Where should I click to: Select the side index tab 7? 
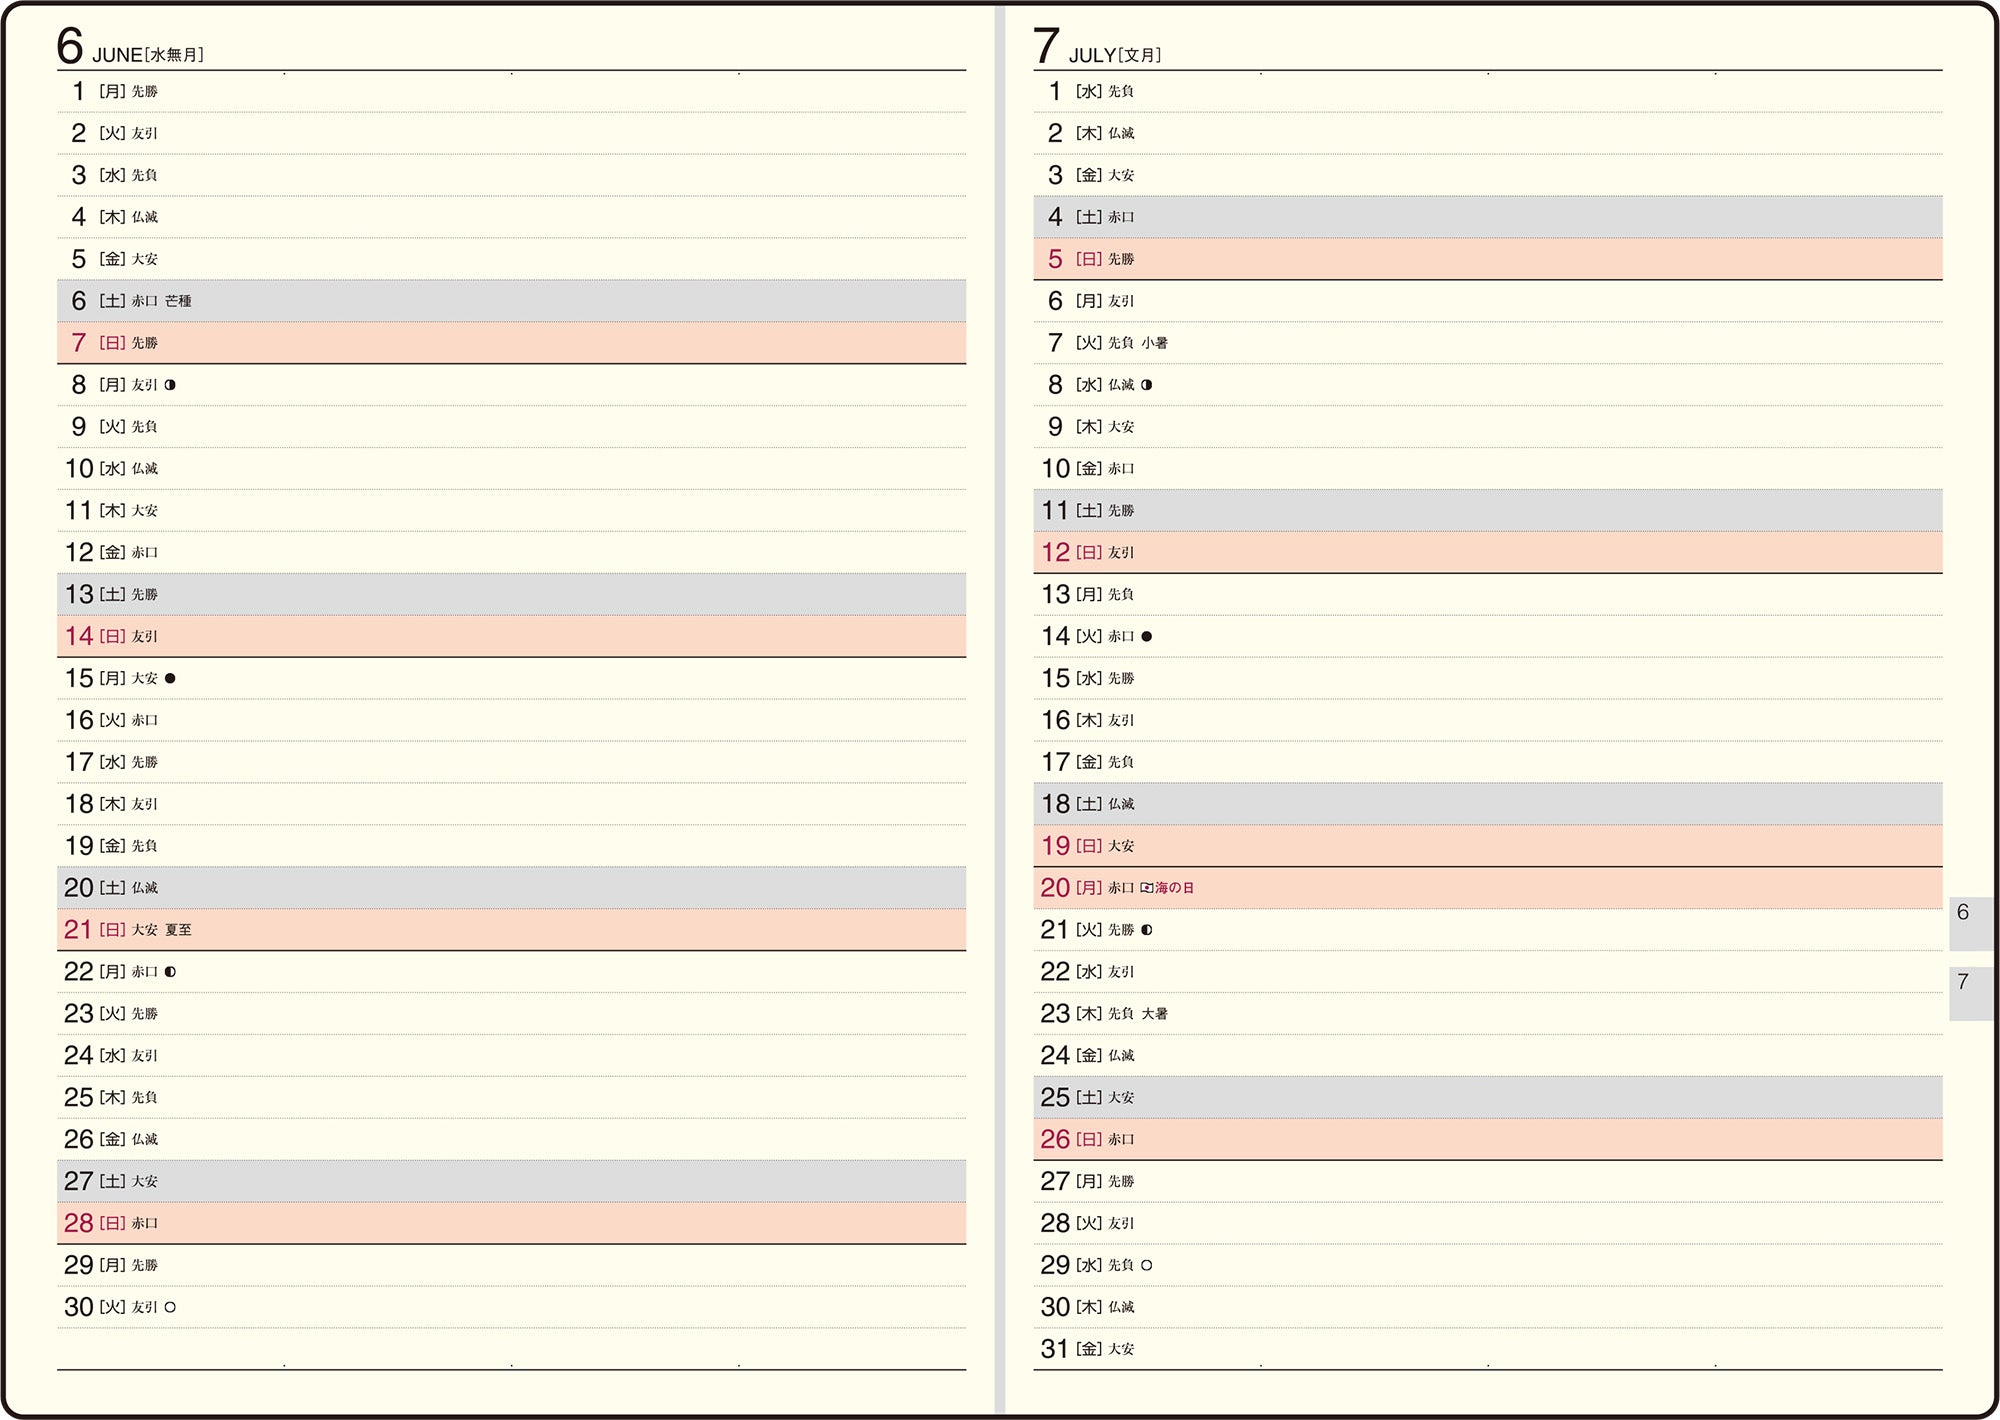[x=1970, y=994]
